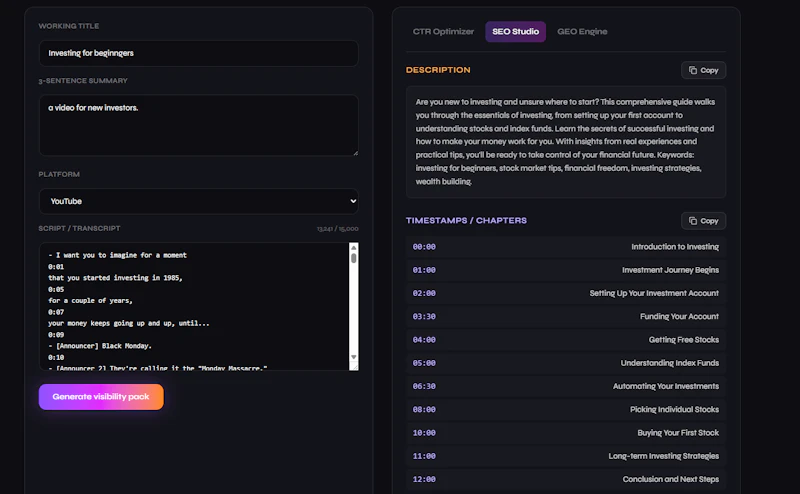
Task: Select the 08:00 Picking Individual Stocks chapter
Action: point(566,409)
